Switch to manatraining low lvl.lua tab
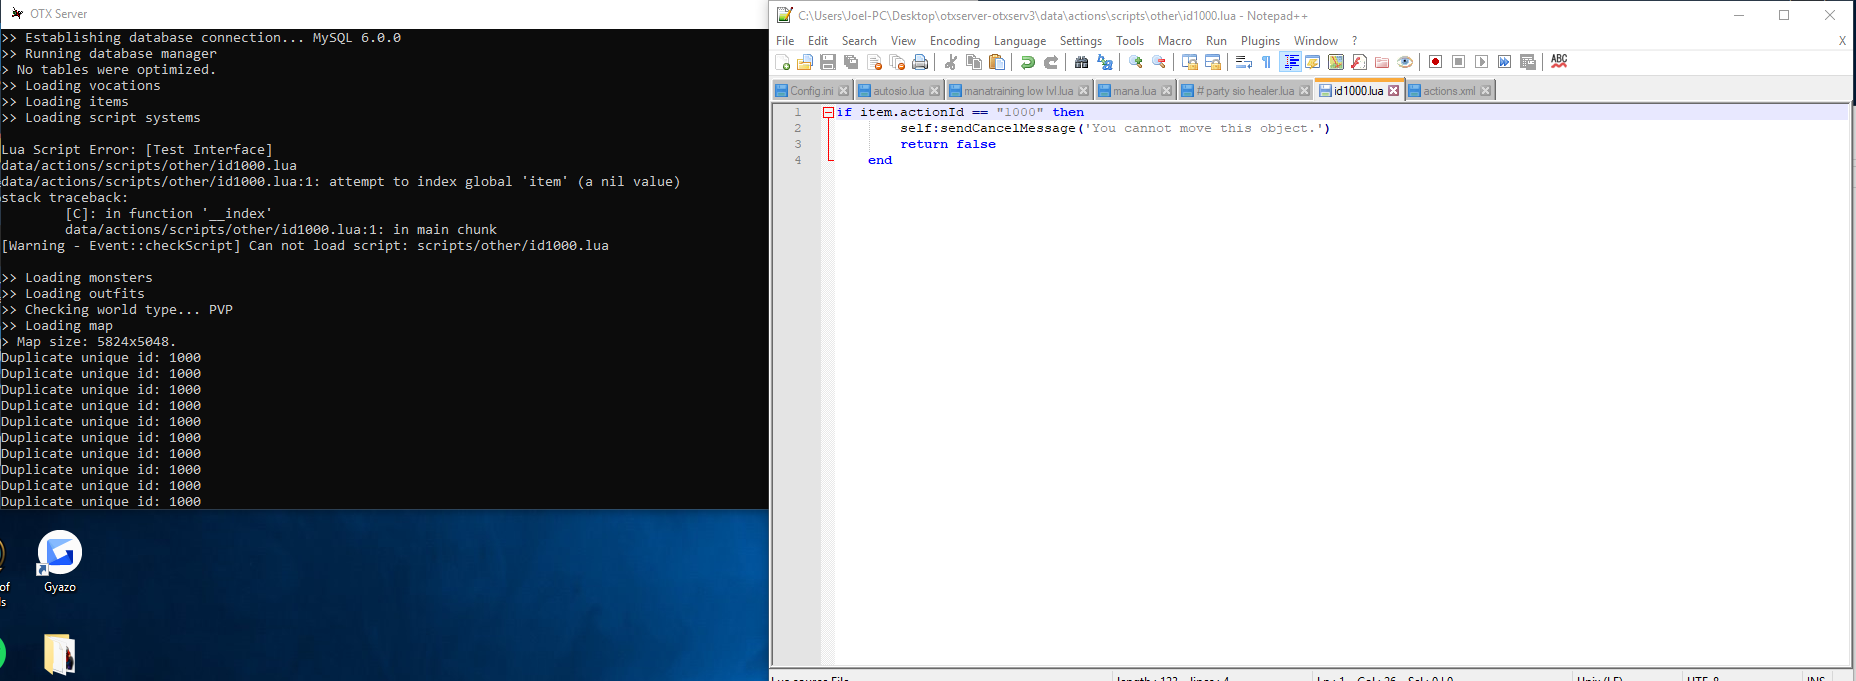 (1018, 91)
